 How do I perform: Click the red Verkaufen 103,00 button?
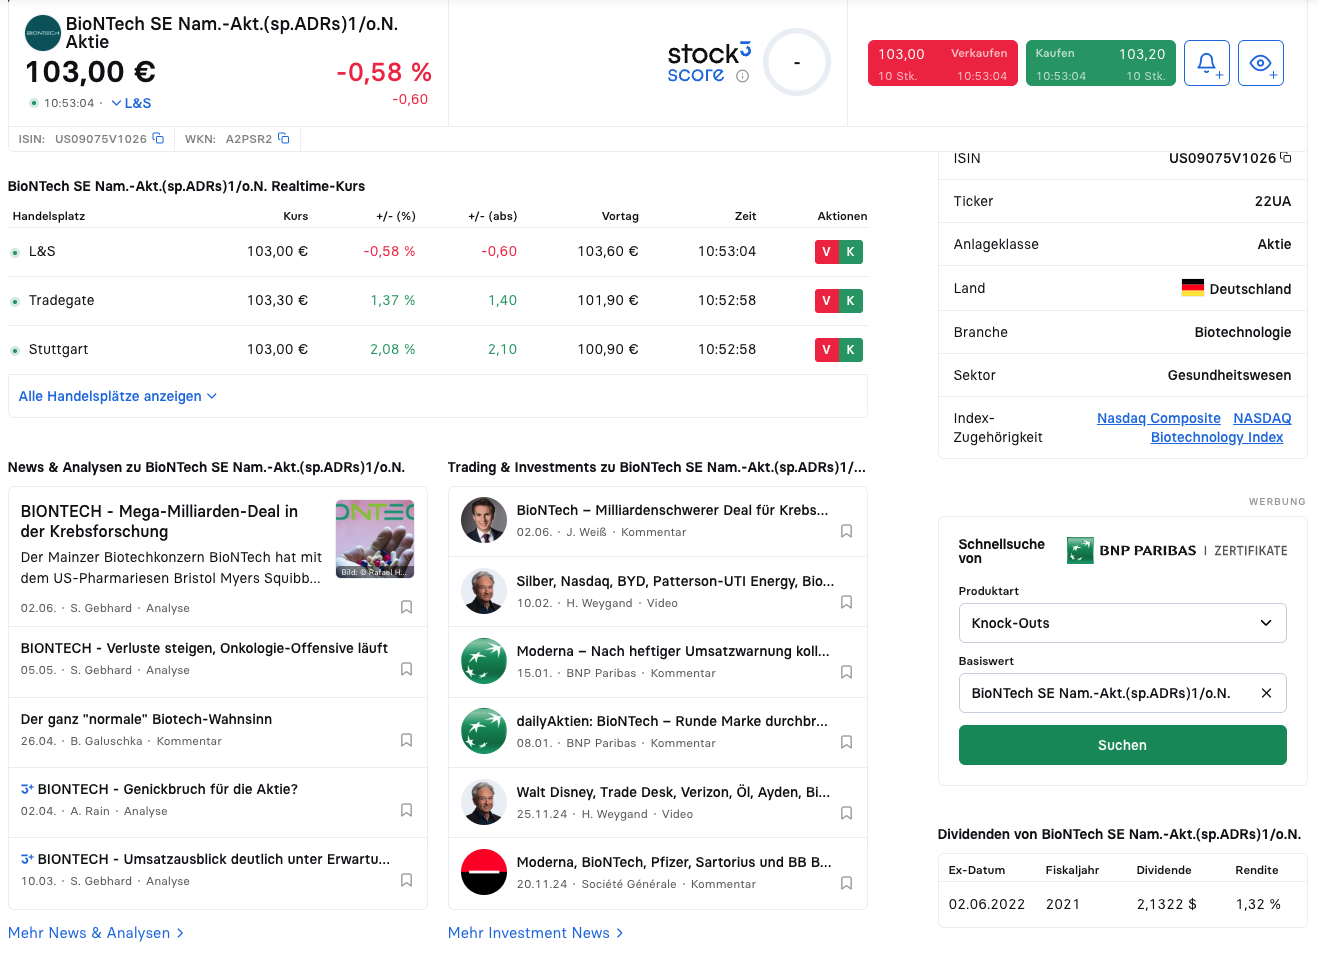pos(943,63)
